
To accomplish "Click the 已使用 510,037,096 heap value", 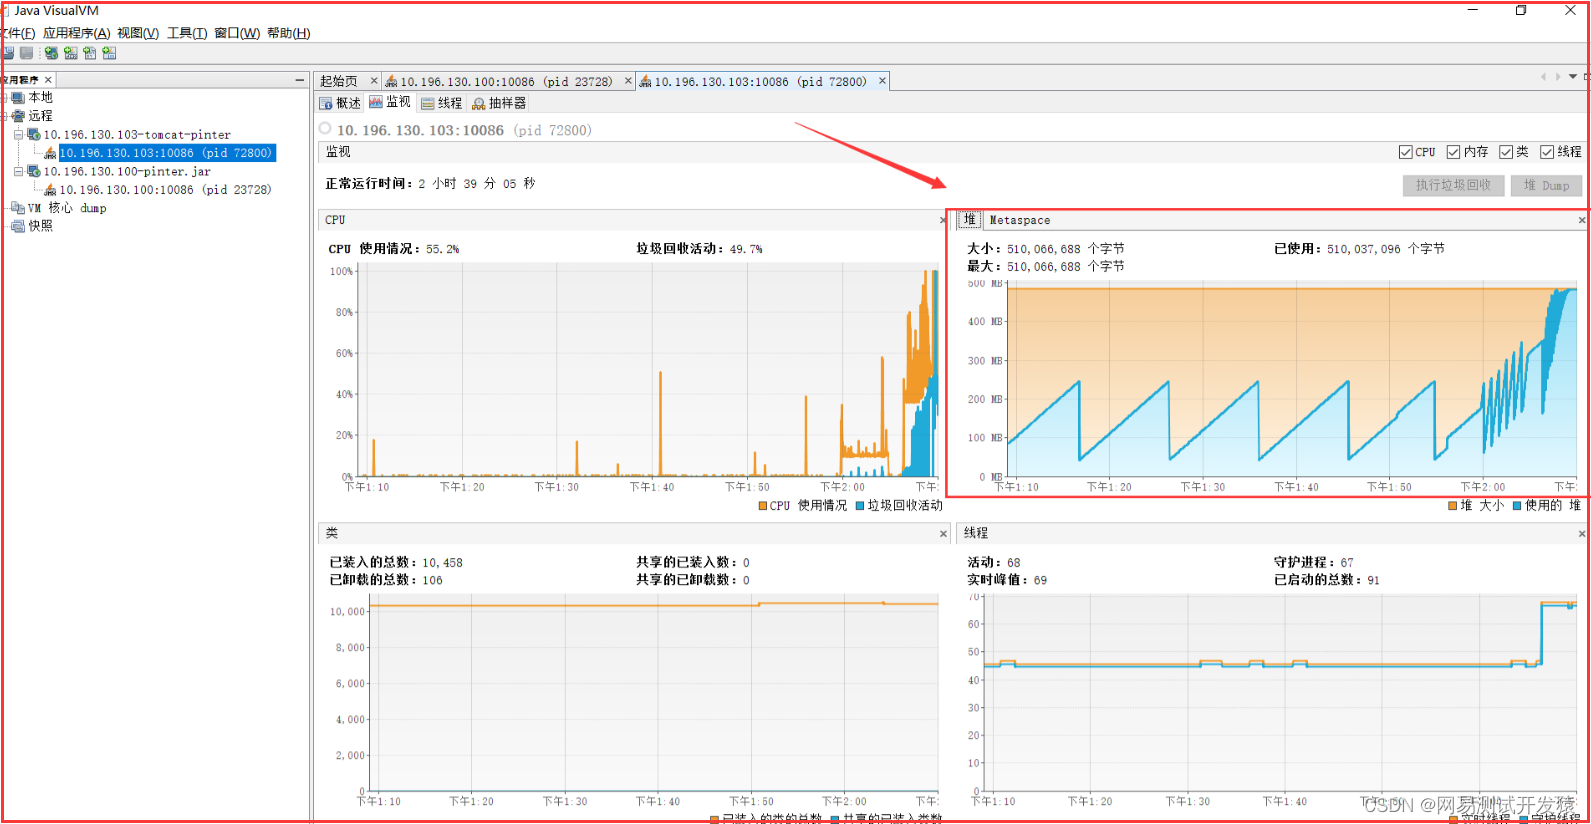I will click(1386, 249).
